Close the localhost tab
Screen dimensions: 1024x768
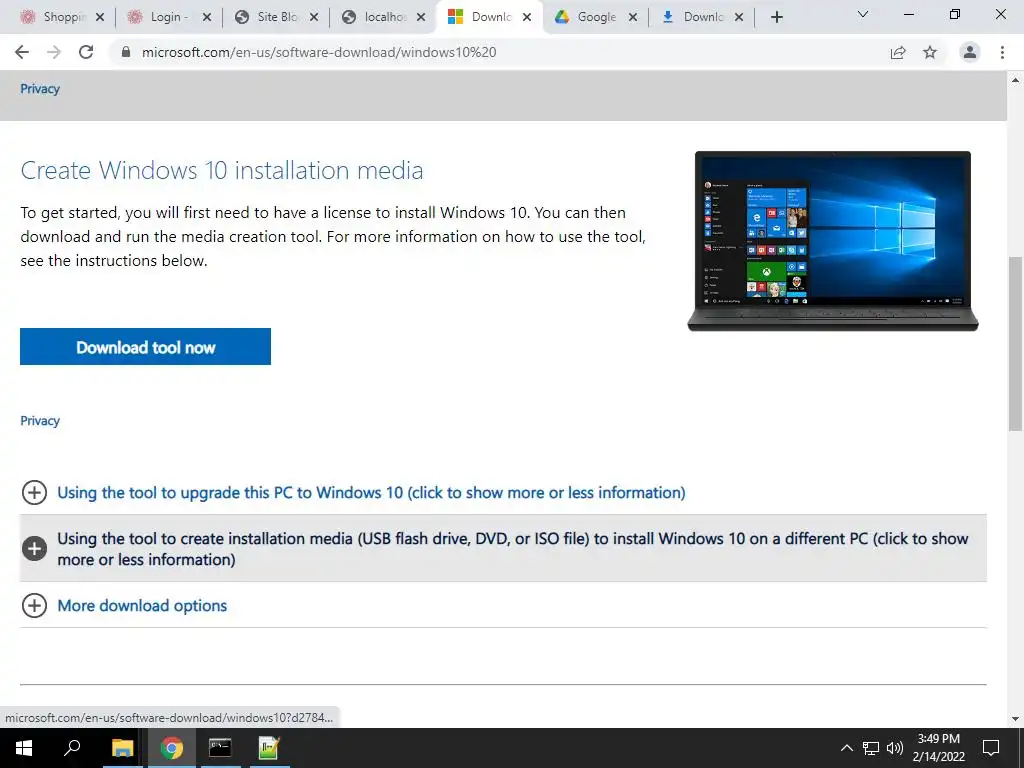pos(421,18)
